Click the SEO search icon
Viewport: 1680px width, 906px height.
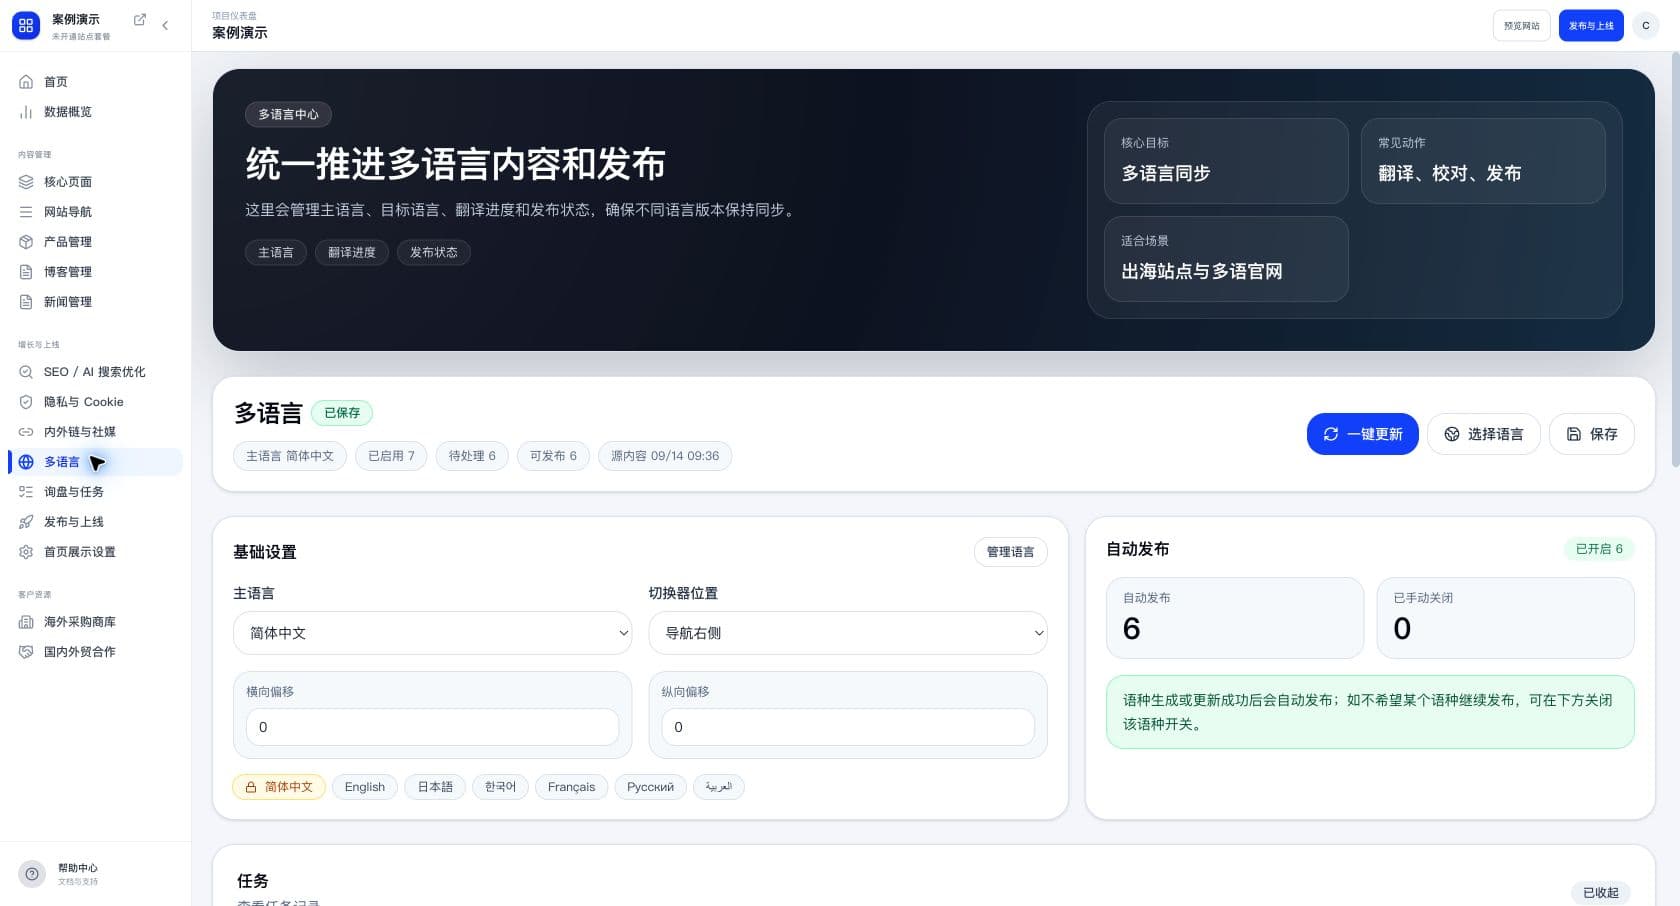[26, 372]
